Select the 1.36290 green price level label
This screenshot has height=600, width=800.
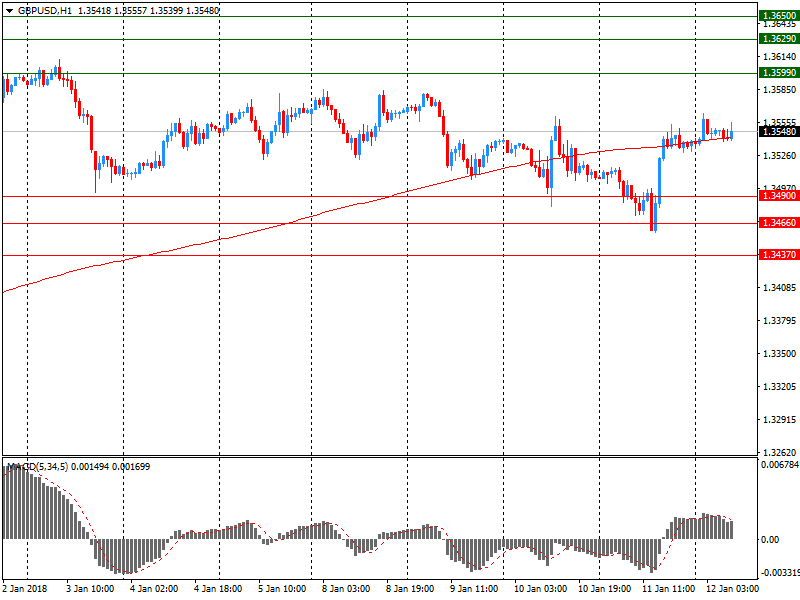(x=779, y=39)
